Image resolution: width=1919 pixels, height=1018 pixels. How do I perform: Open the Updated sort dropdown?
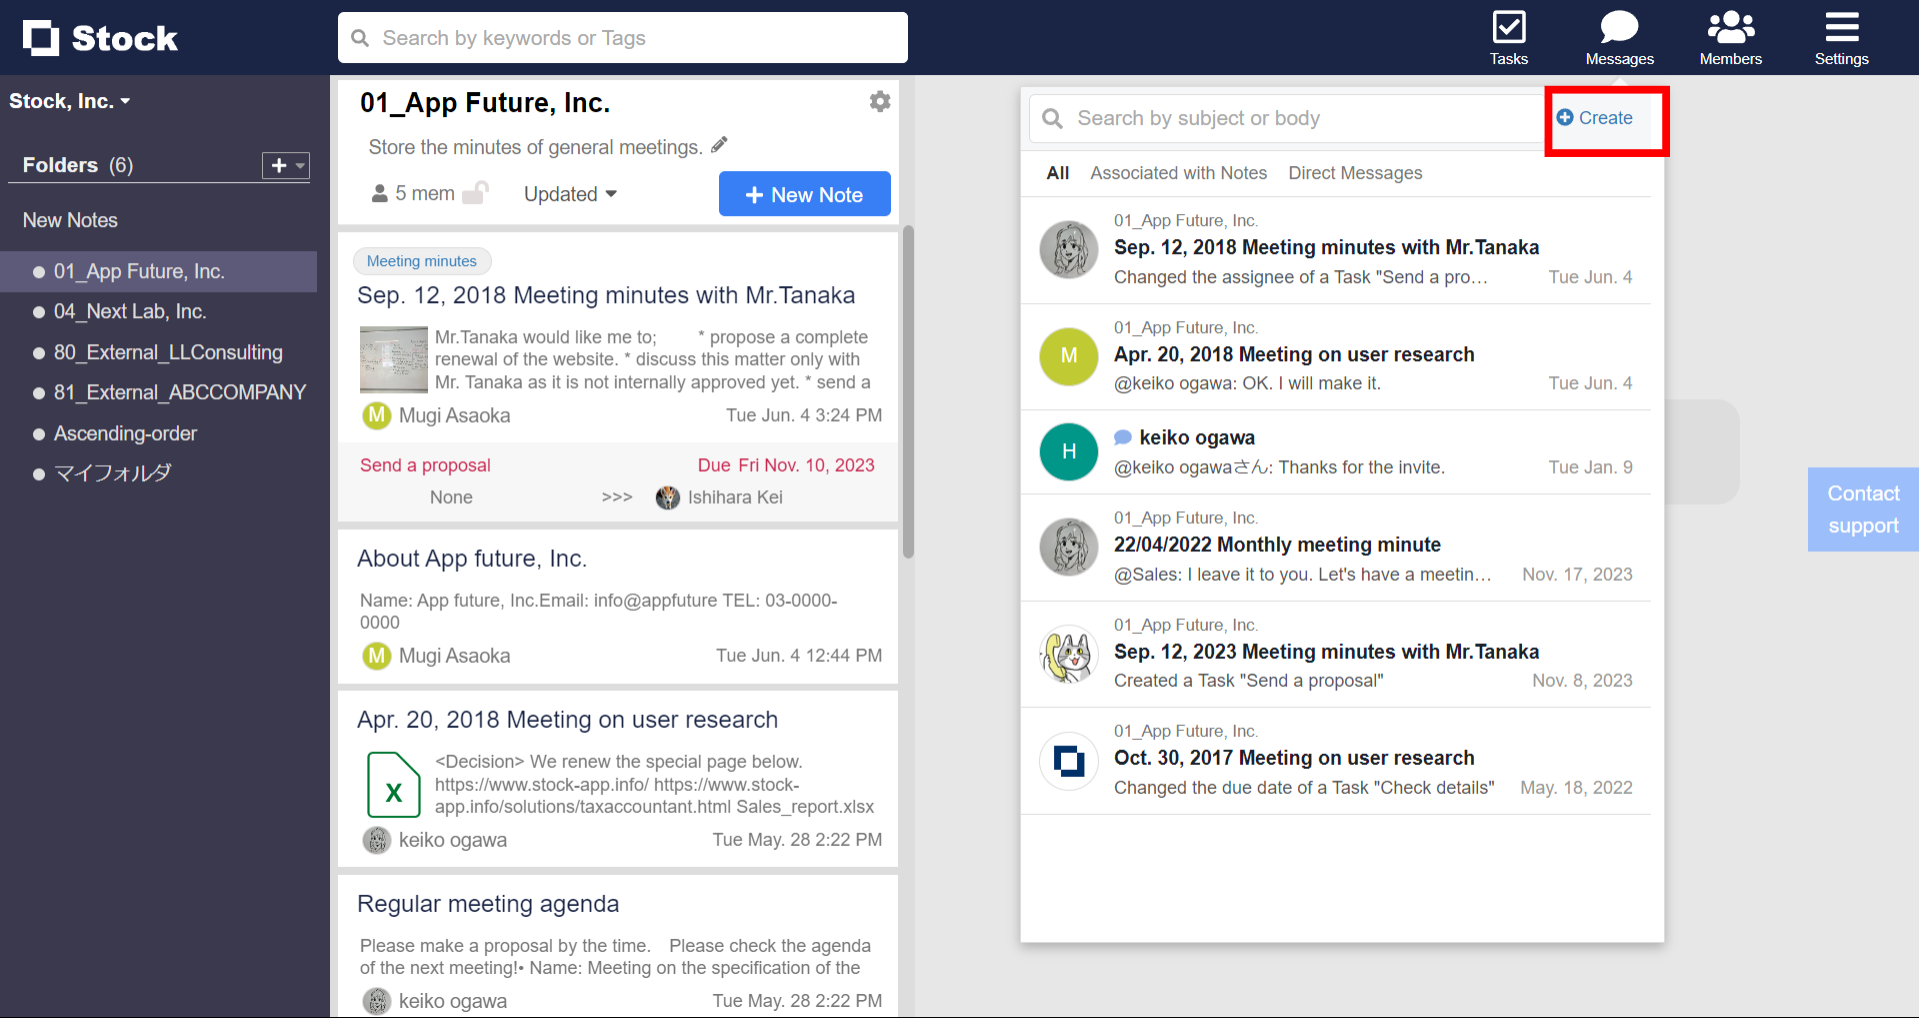tap(570, 194)
